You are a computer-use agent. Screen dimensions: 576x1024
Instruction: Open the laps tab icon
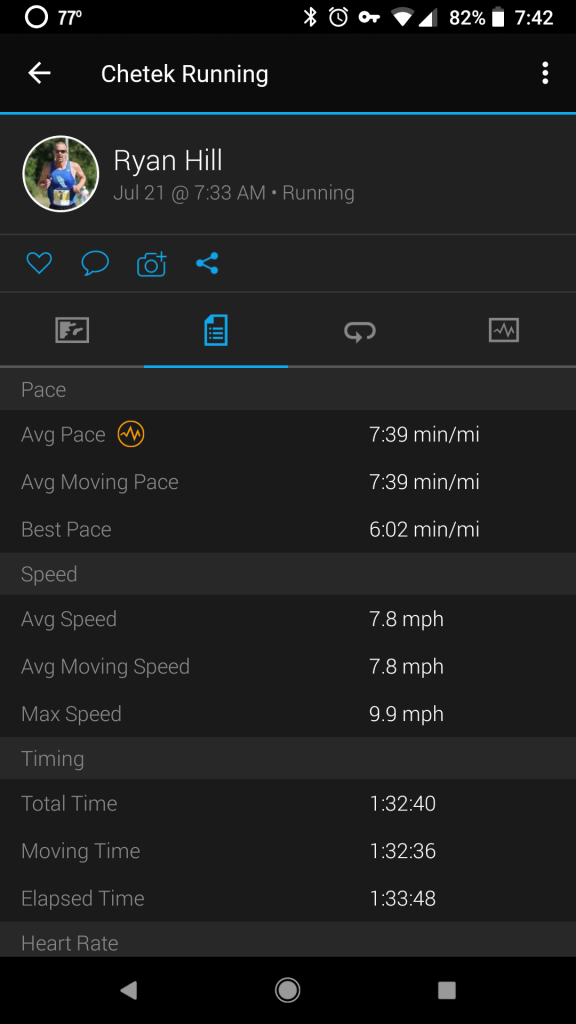click(360, 331)
